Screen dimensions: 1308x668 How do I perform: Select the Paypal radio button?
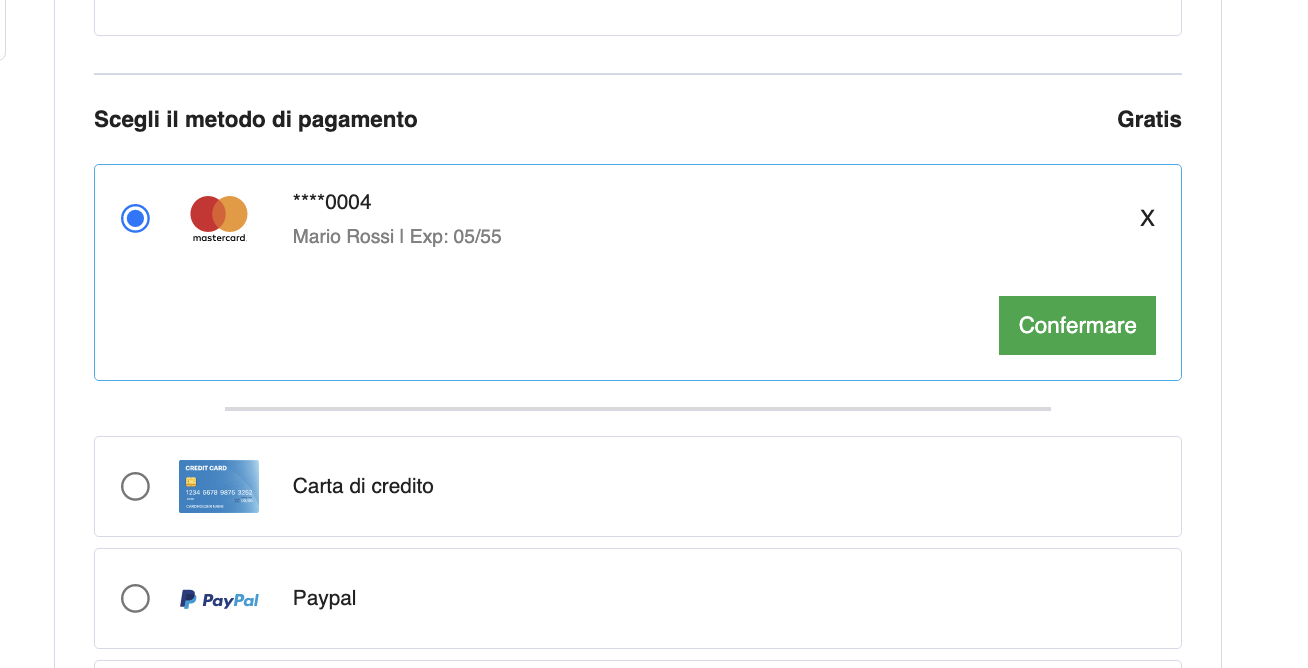coord(135,598)
